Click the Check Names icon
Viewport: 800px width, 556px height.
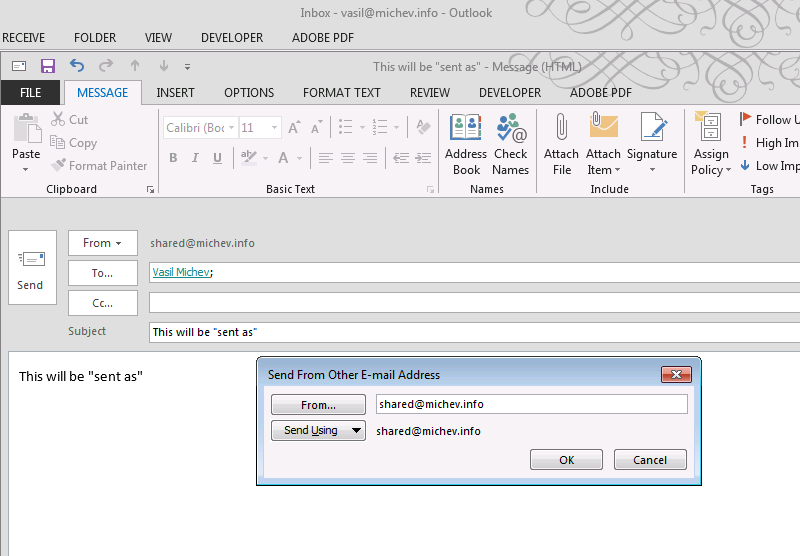510,144
